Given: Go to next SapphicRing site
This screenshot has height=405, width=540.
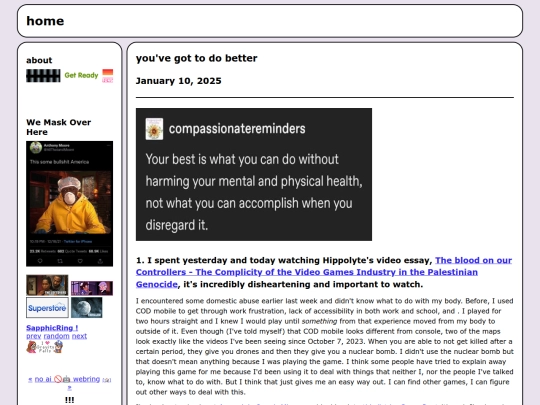Looking at the screenshot, I should tap(79, 336).
